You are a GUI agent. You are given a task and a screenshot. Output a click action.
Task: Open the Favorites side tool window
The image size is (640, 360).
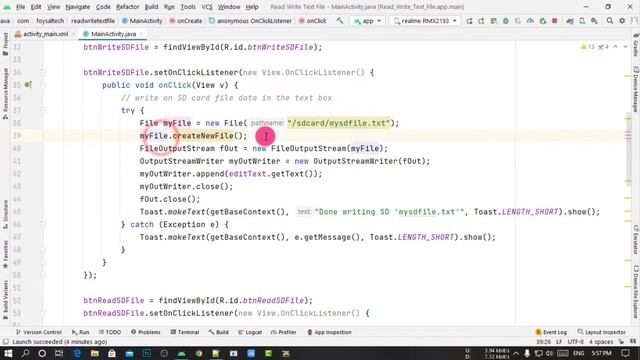point(5,254)
